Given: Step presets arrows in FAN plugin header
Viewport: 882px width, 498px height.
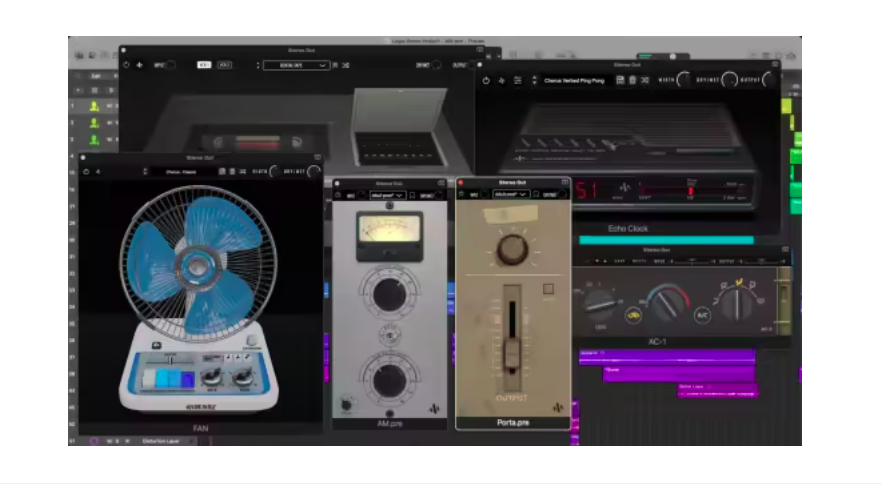Looking at the screenshot, I should pyautogui.click(x=145, y=172).
